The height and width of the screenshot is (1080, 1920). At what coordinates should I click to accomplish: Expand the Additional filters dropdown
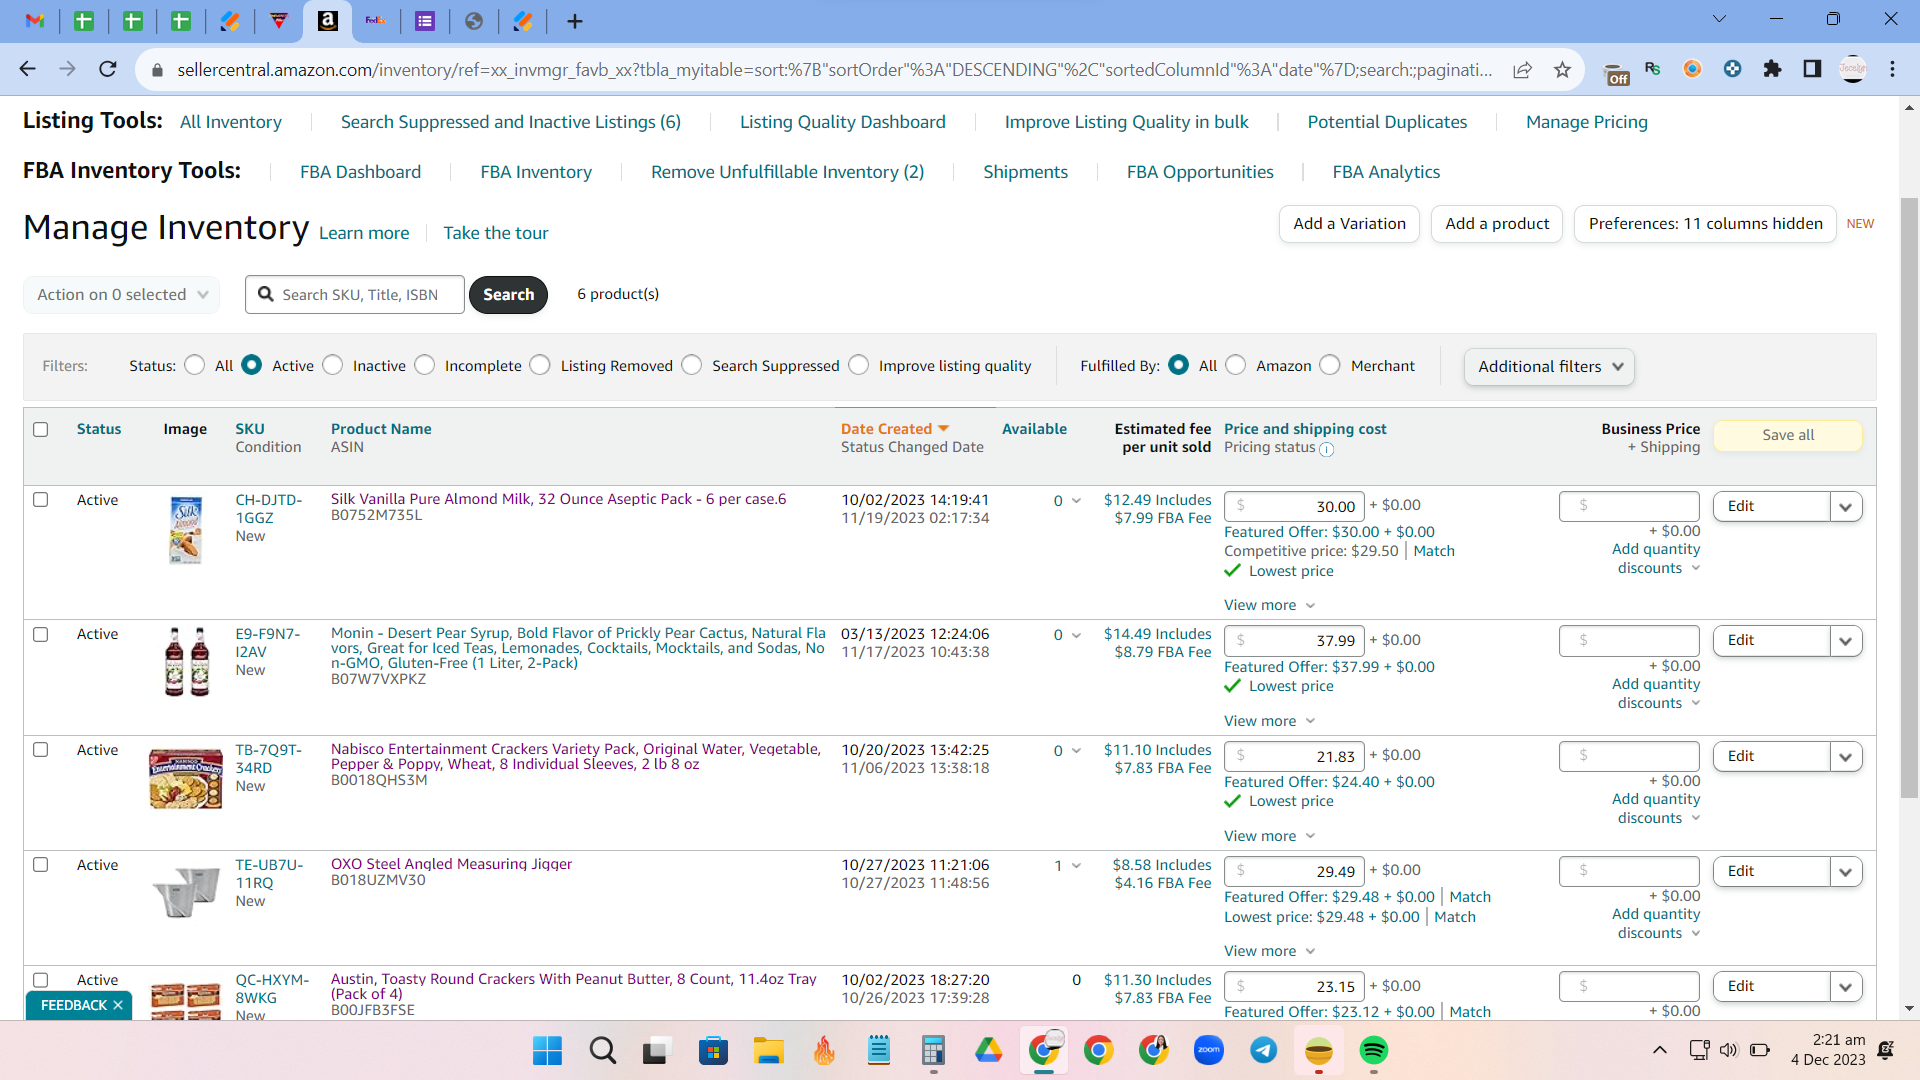pos(1549,367)
